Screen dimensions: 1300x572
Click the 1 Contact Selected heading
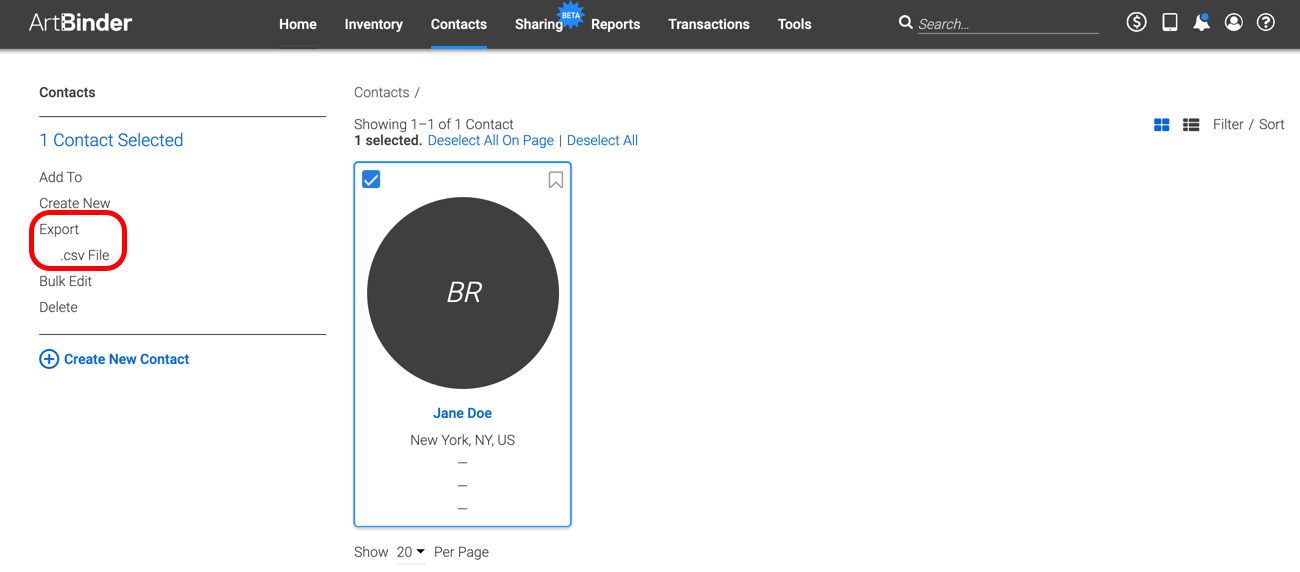pos(111,140)
